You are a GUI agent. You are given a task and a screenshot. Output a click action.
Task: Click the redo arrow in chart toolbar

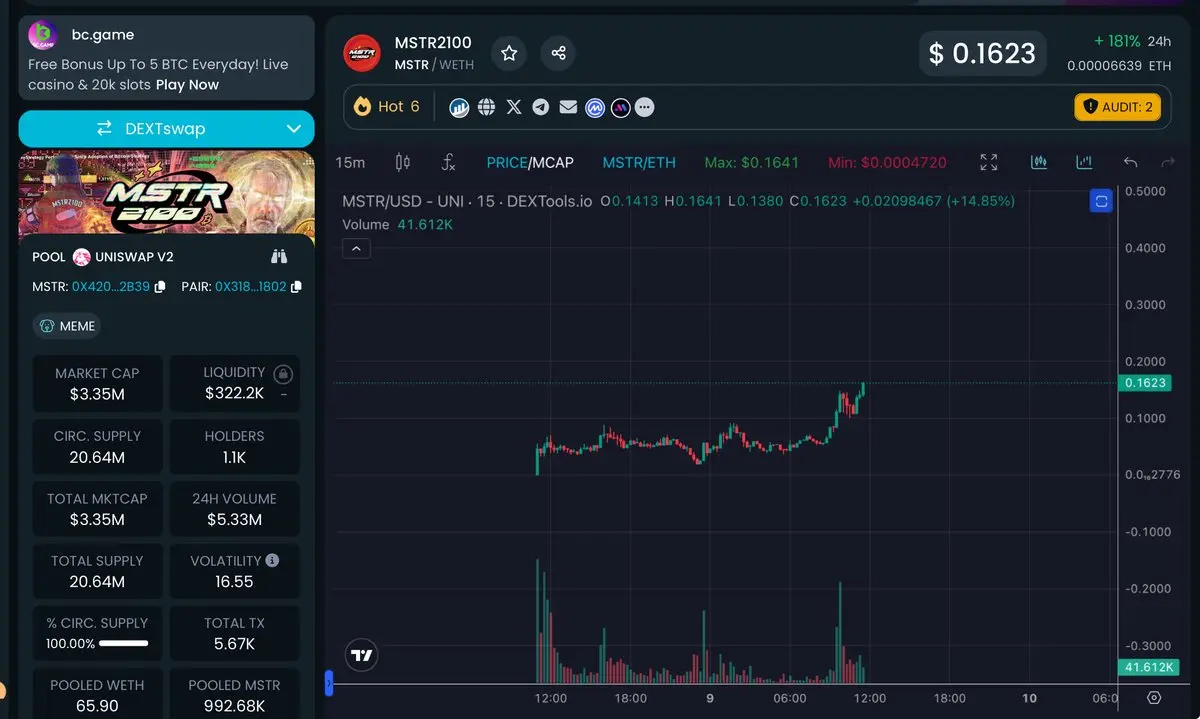[x=1168, y=162]
